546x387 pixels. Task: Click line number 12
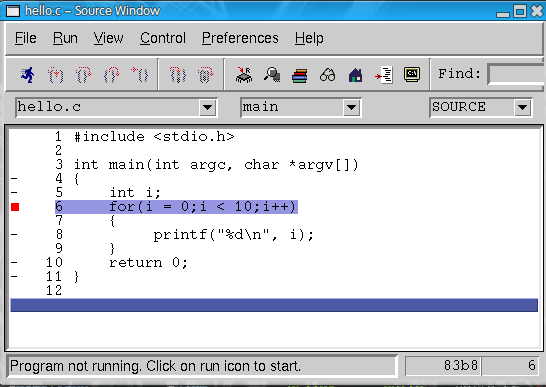click(x=54, y=291)
